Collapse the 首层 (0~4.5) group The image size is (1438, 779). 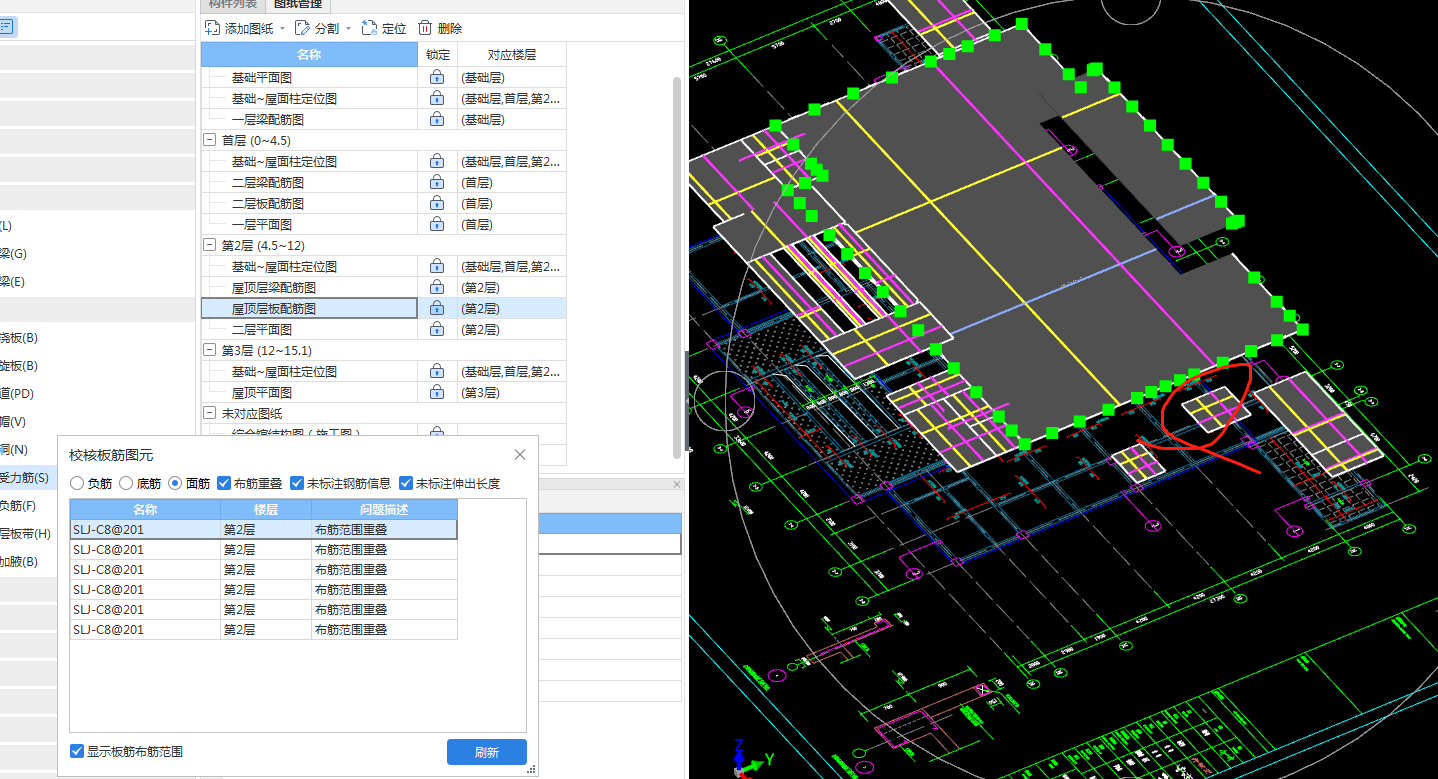click(209, 140)
